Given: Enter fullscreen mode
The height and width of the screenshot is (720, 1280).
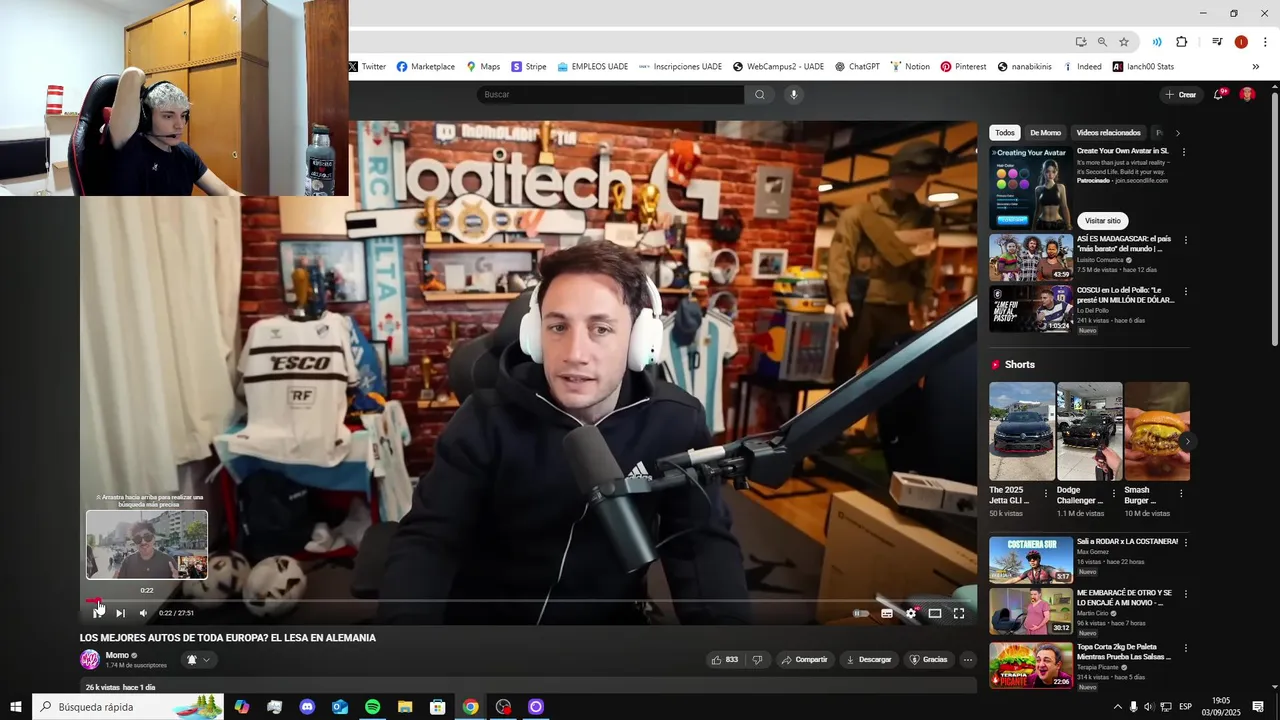Looking at the screenshot, I should pyautogui.click(x=959, y=613).
